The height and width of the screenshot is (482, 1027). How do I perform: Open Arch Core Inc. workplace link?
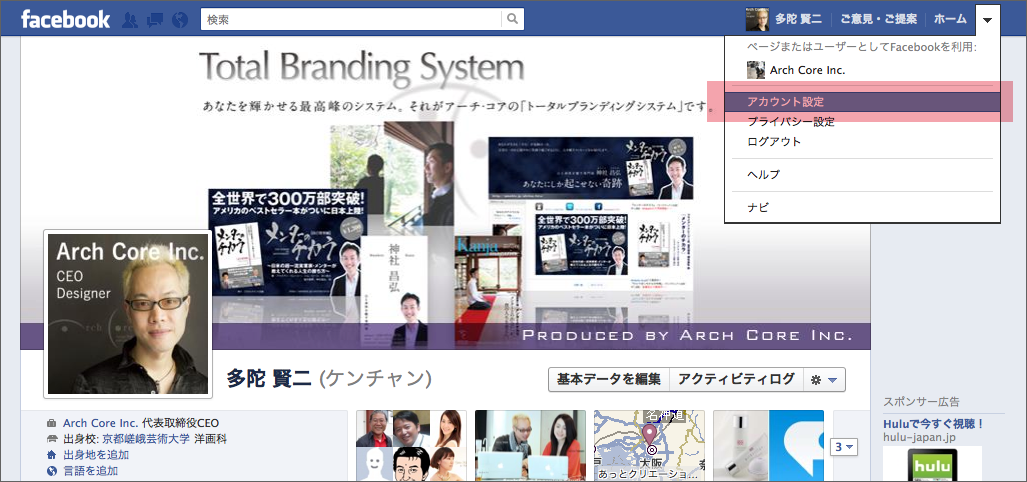coord(101,423)
